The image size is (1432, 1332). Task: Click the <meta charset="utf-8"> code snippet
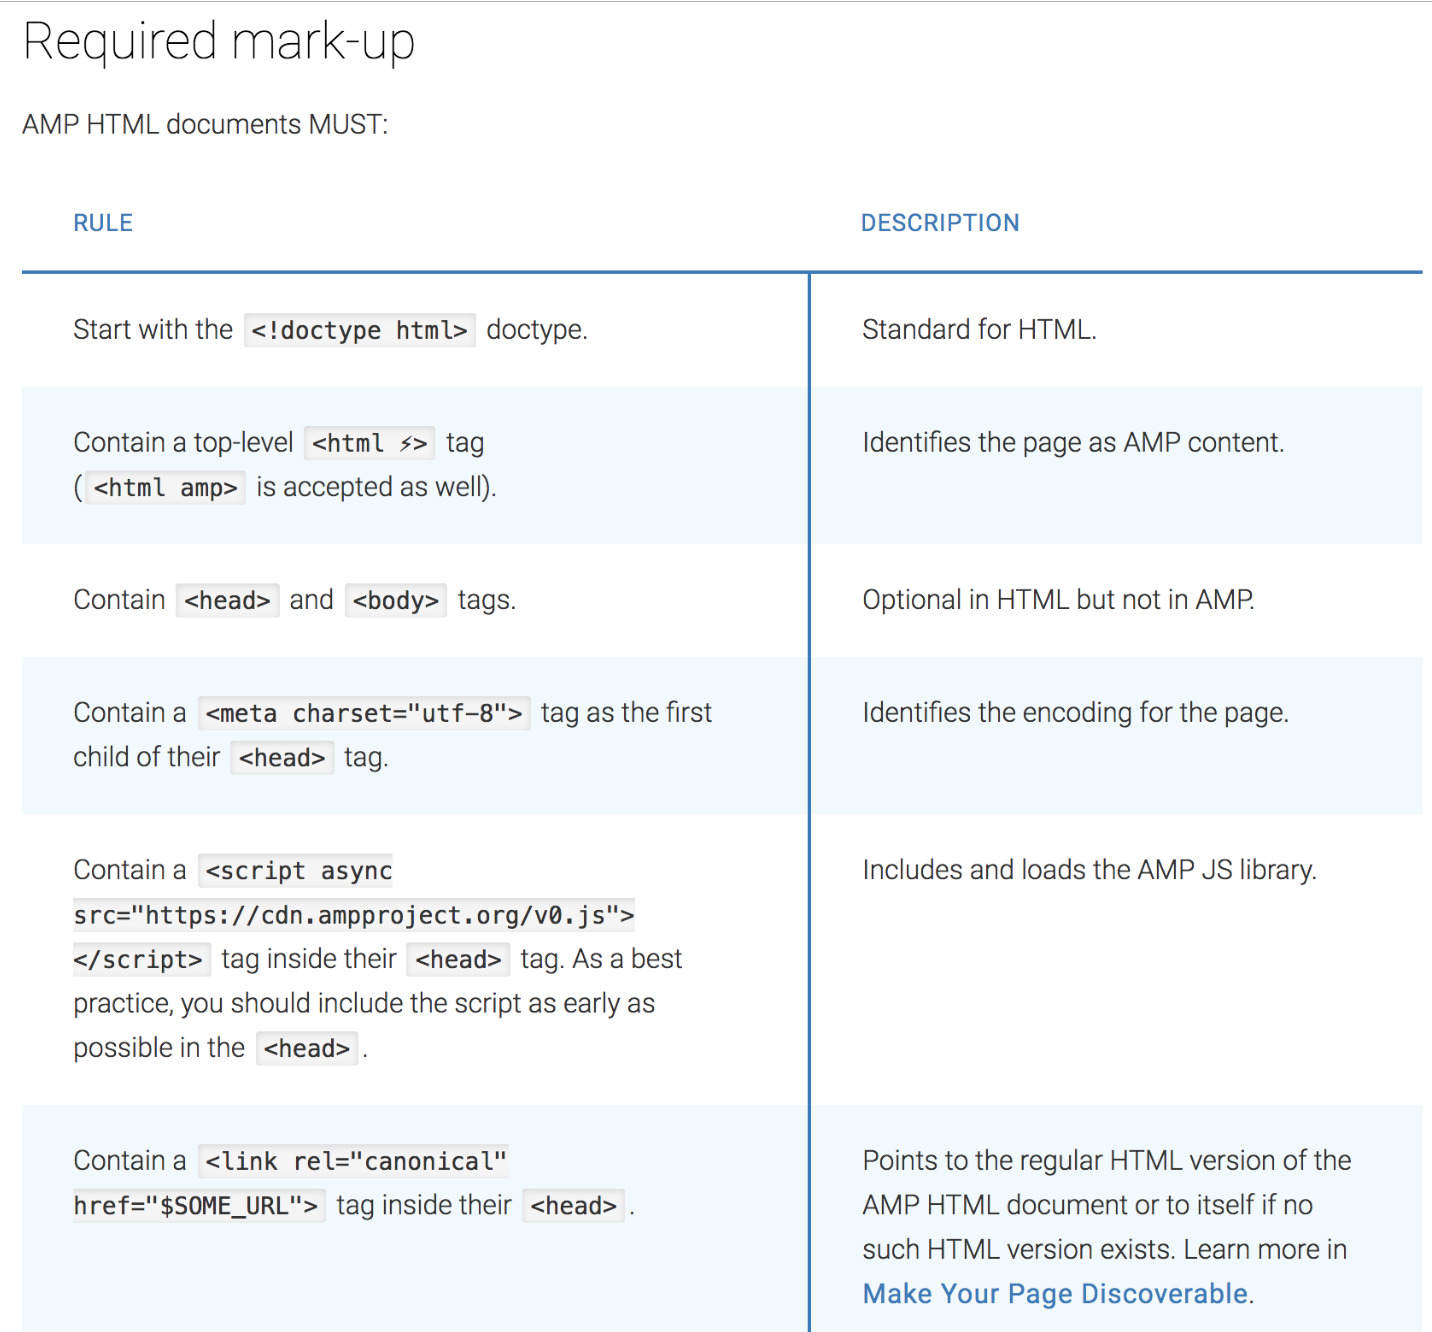pyautogui.click(x=364, y=714)
